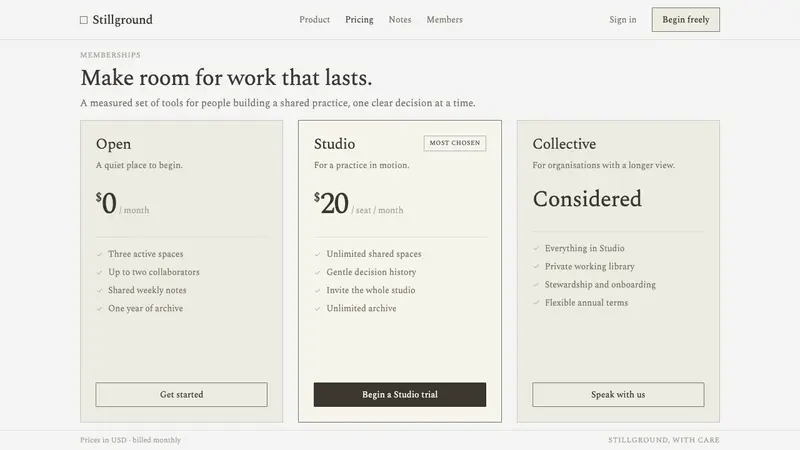The image size is (800, 450).
Task: Open the Product menu item
Action: pyautogui.click(x=314, y=19)
